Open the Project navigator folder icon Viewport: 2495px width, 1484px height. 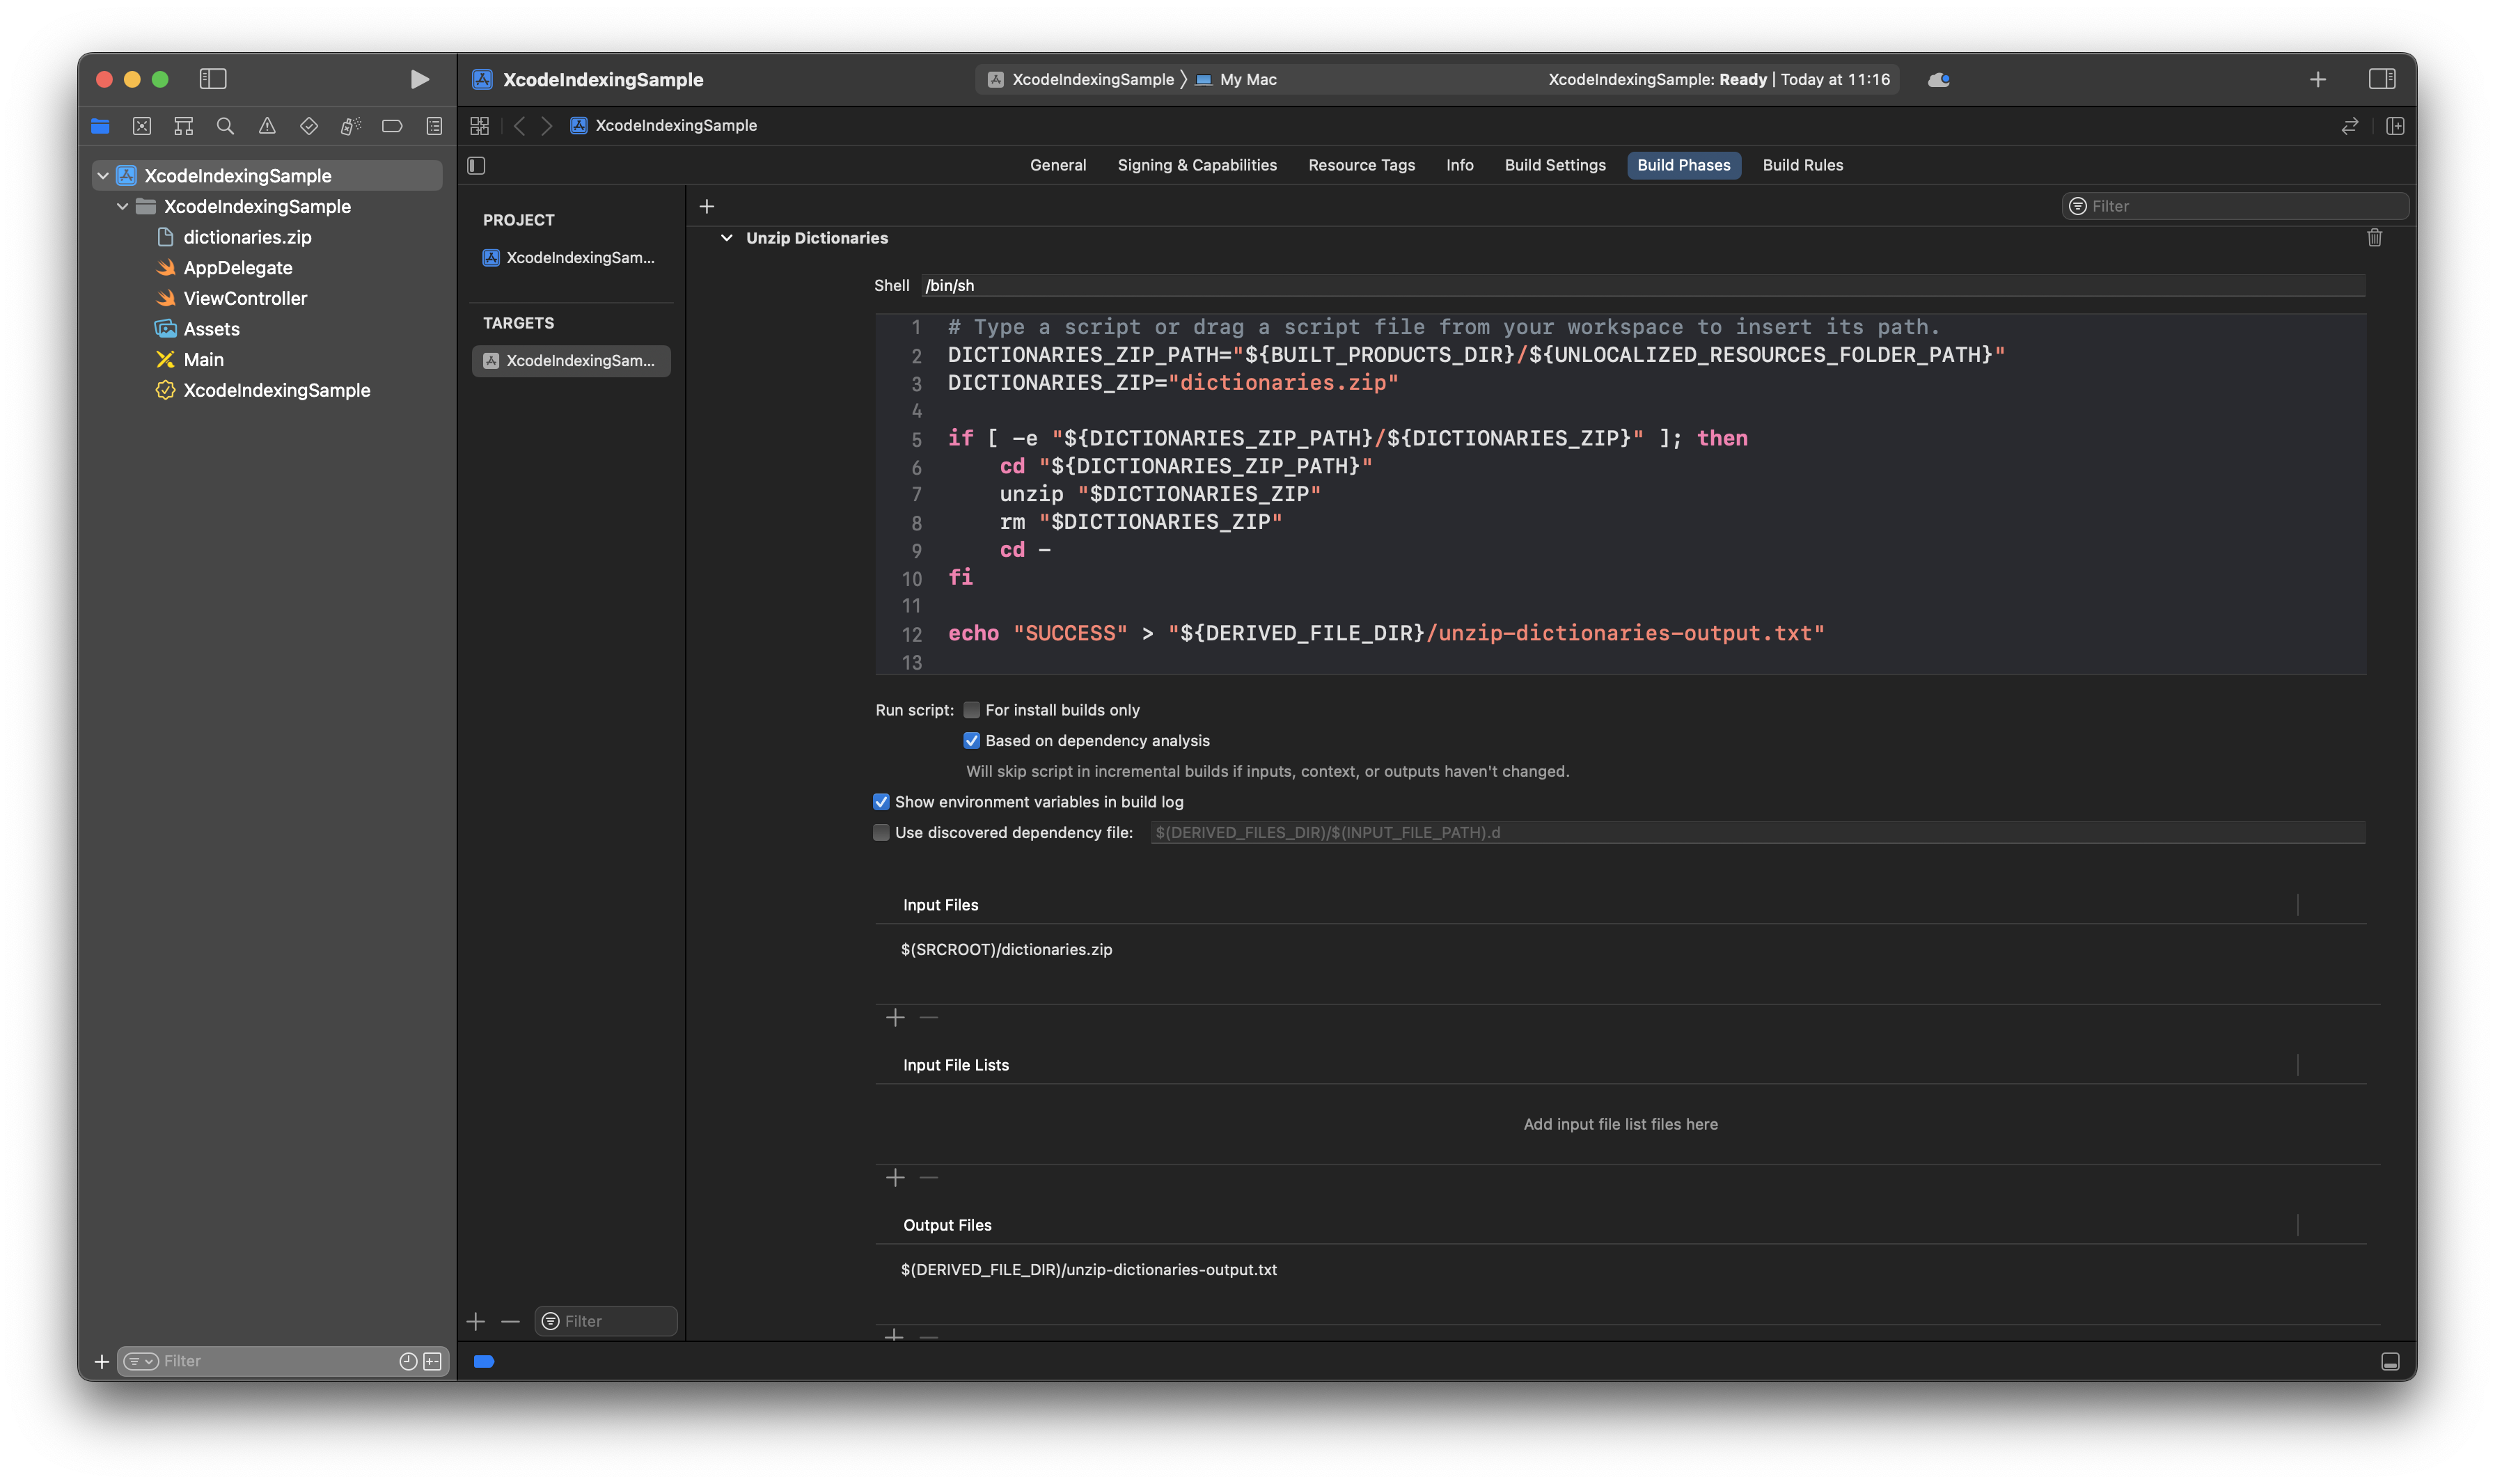pyautogui.click(x=100, y=126)
